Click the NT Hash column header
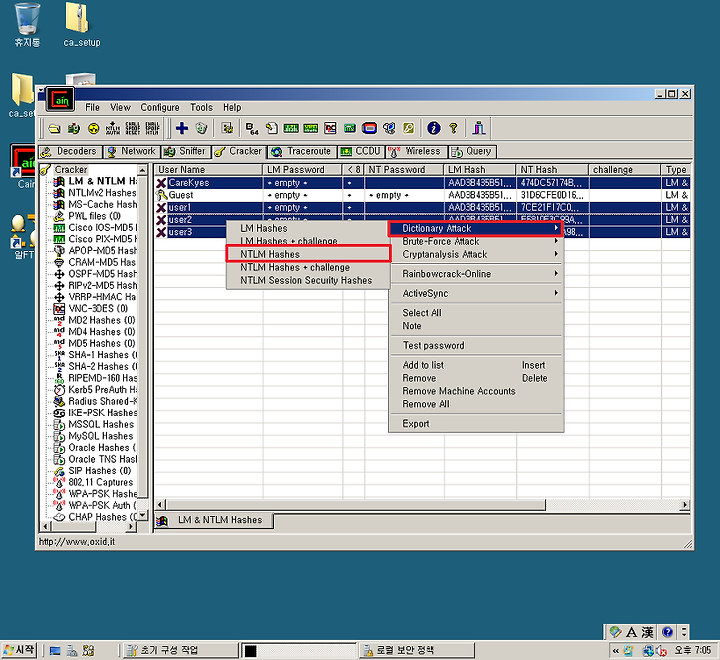 pyautogui.click(x=552, y=170)
